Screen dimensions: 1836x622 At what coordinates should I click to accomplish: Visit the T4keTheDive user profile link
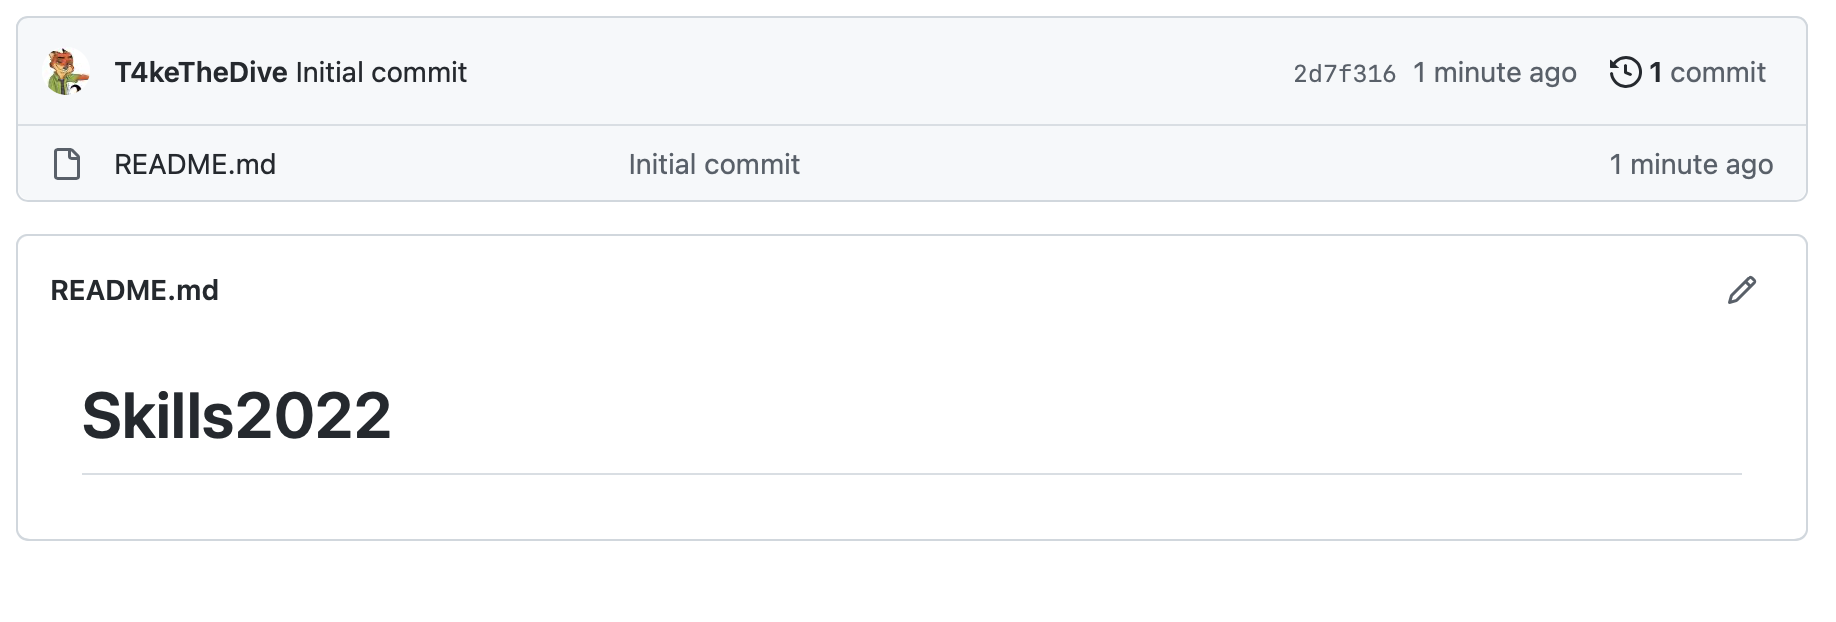(x=201, y=73)
